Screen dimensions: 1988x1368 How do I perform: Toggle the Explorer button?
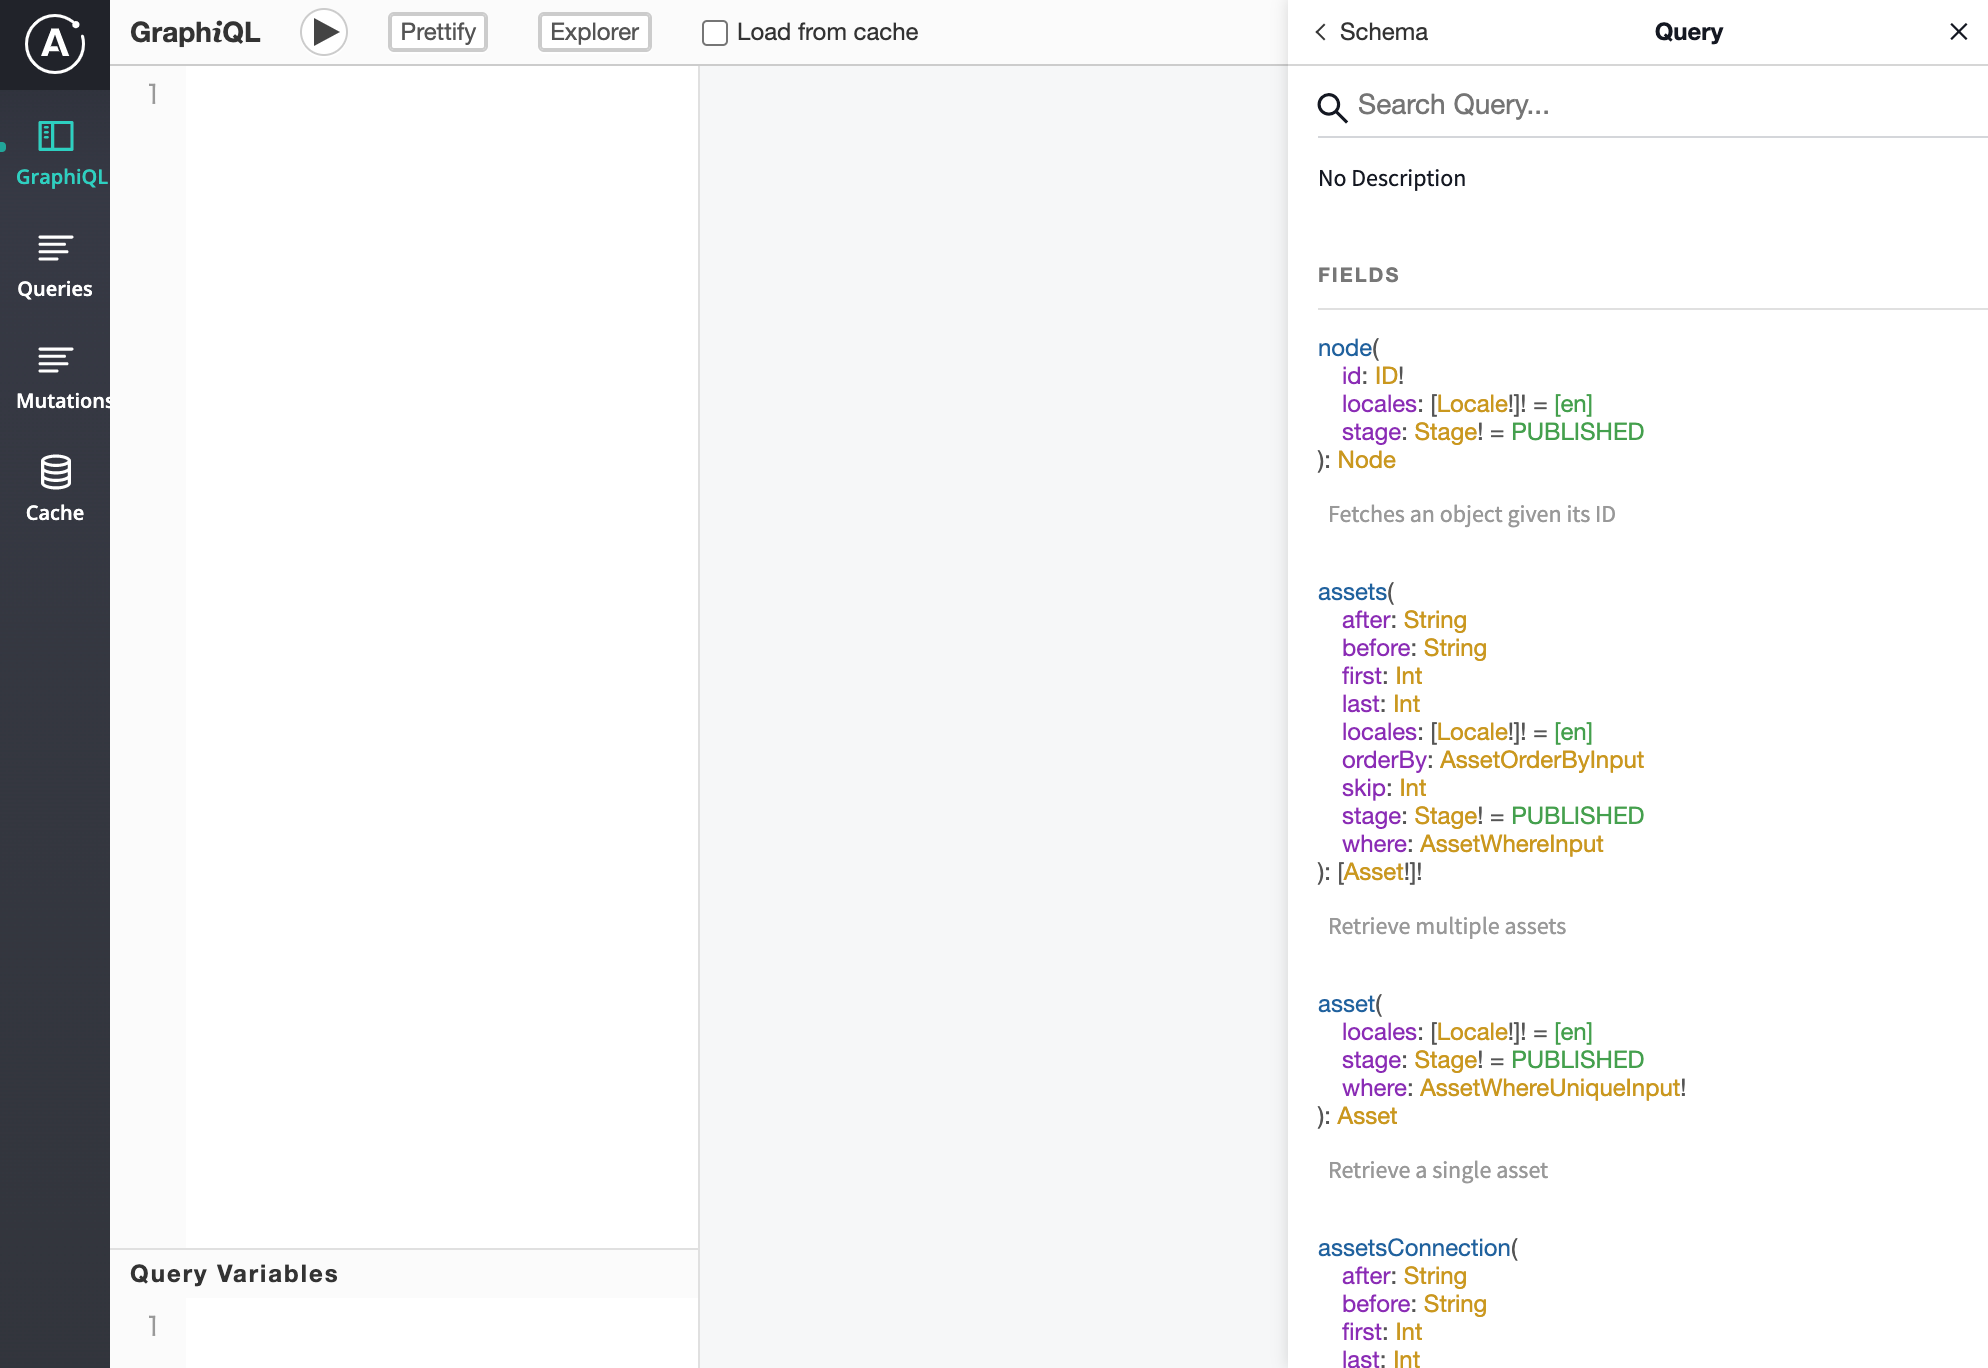point(594,32)
